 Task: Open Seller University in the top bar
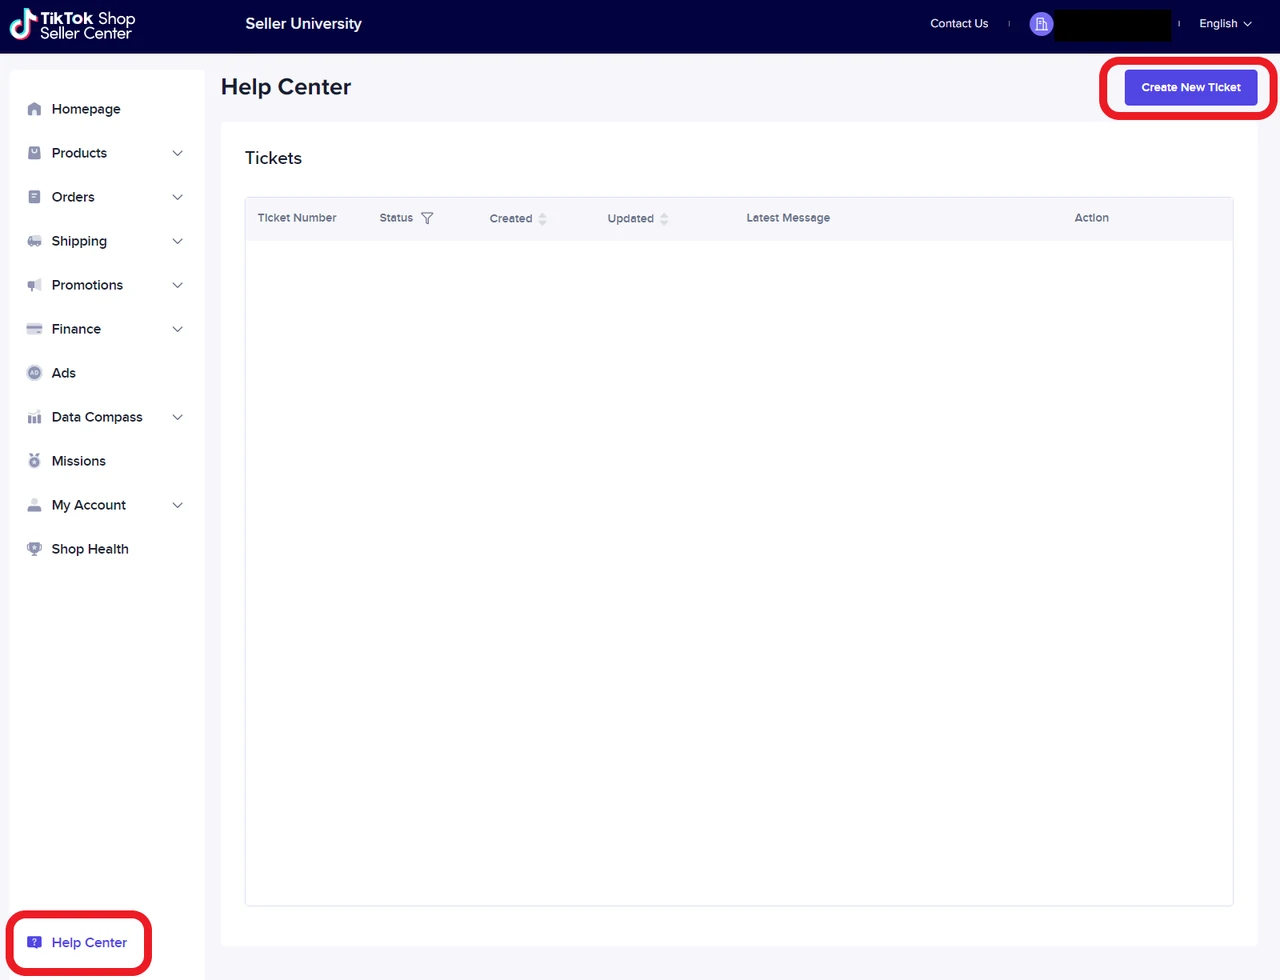[303, 24]
